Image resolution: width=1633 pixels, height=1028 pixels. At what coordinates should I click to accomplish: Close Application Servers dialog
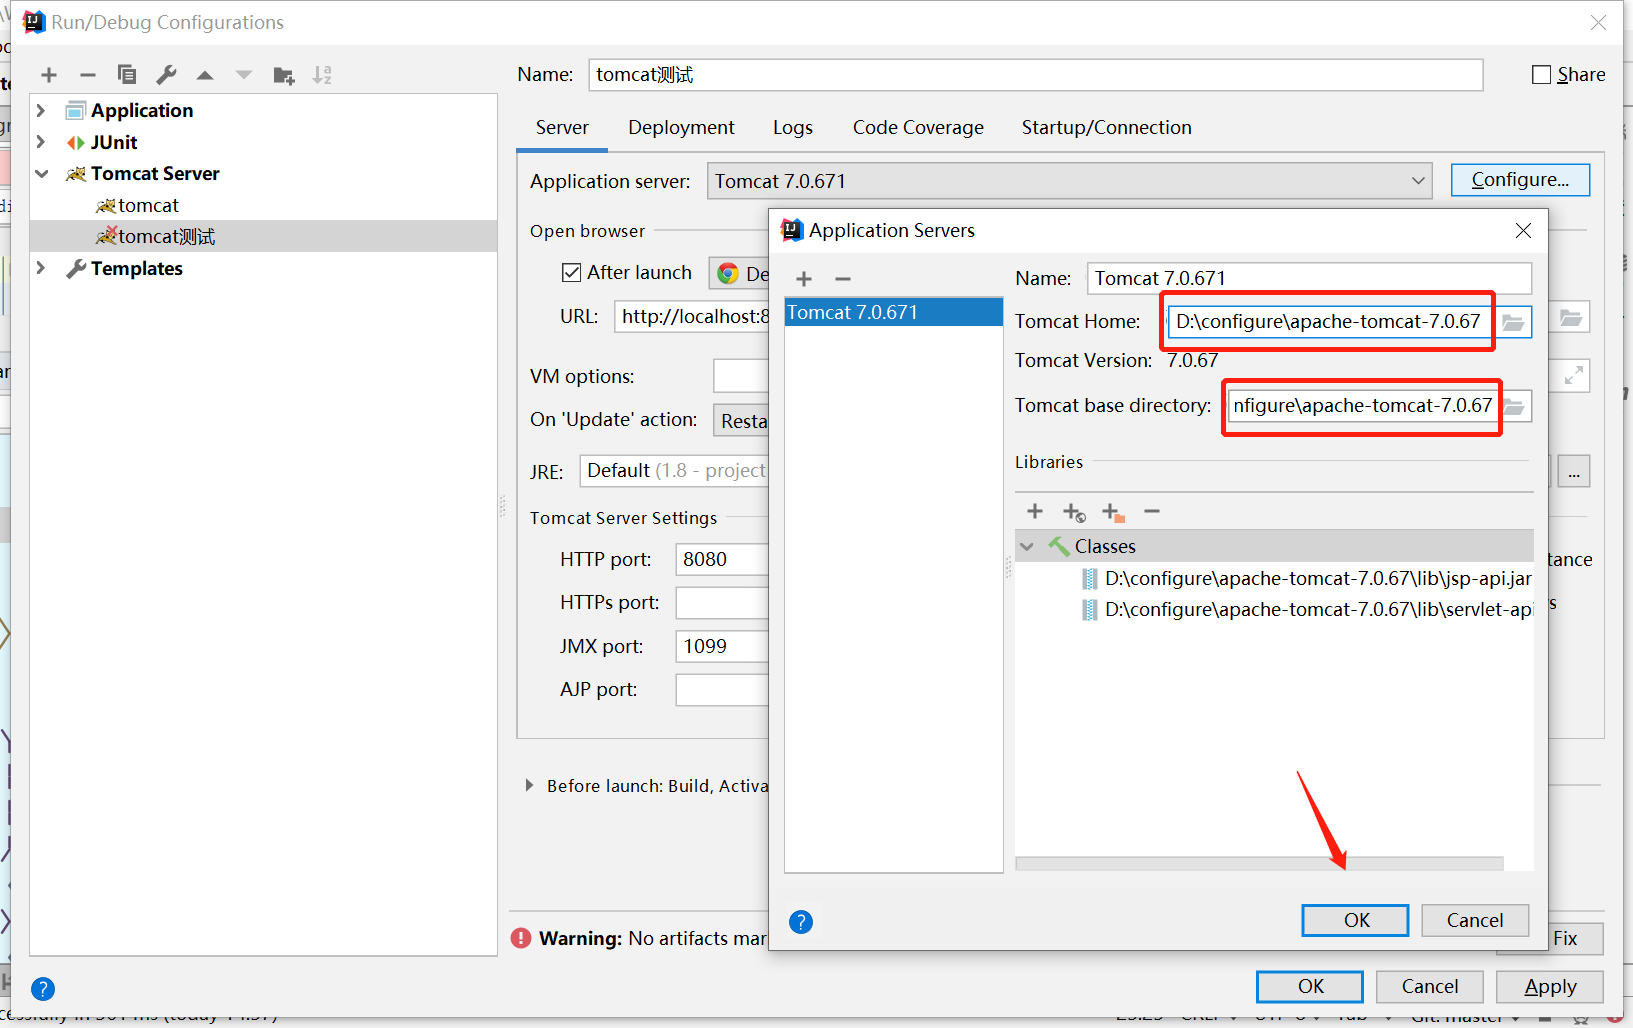click(x=1523, y=231)
